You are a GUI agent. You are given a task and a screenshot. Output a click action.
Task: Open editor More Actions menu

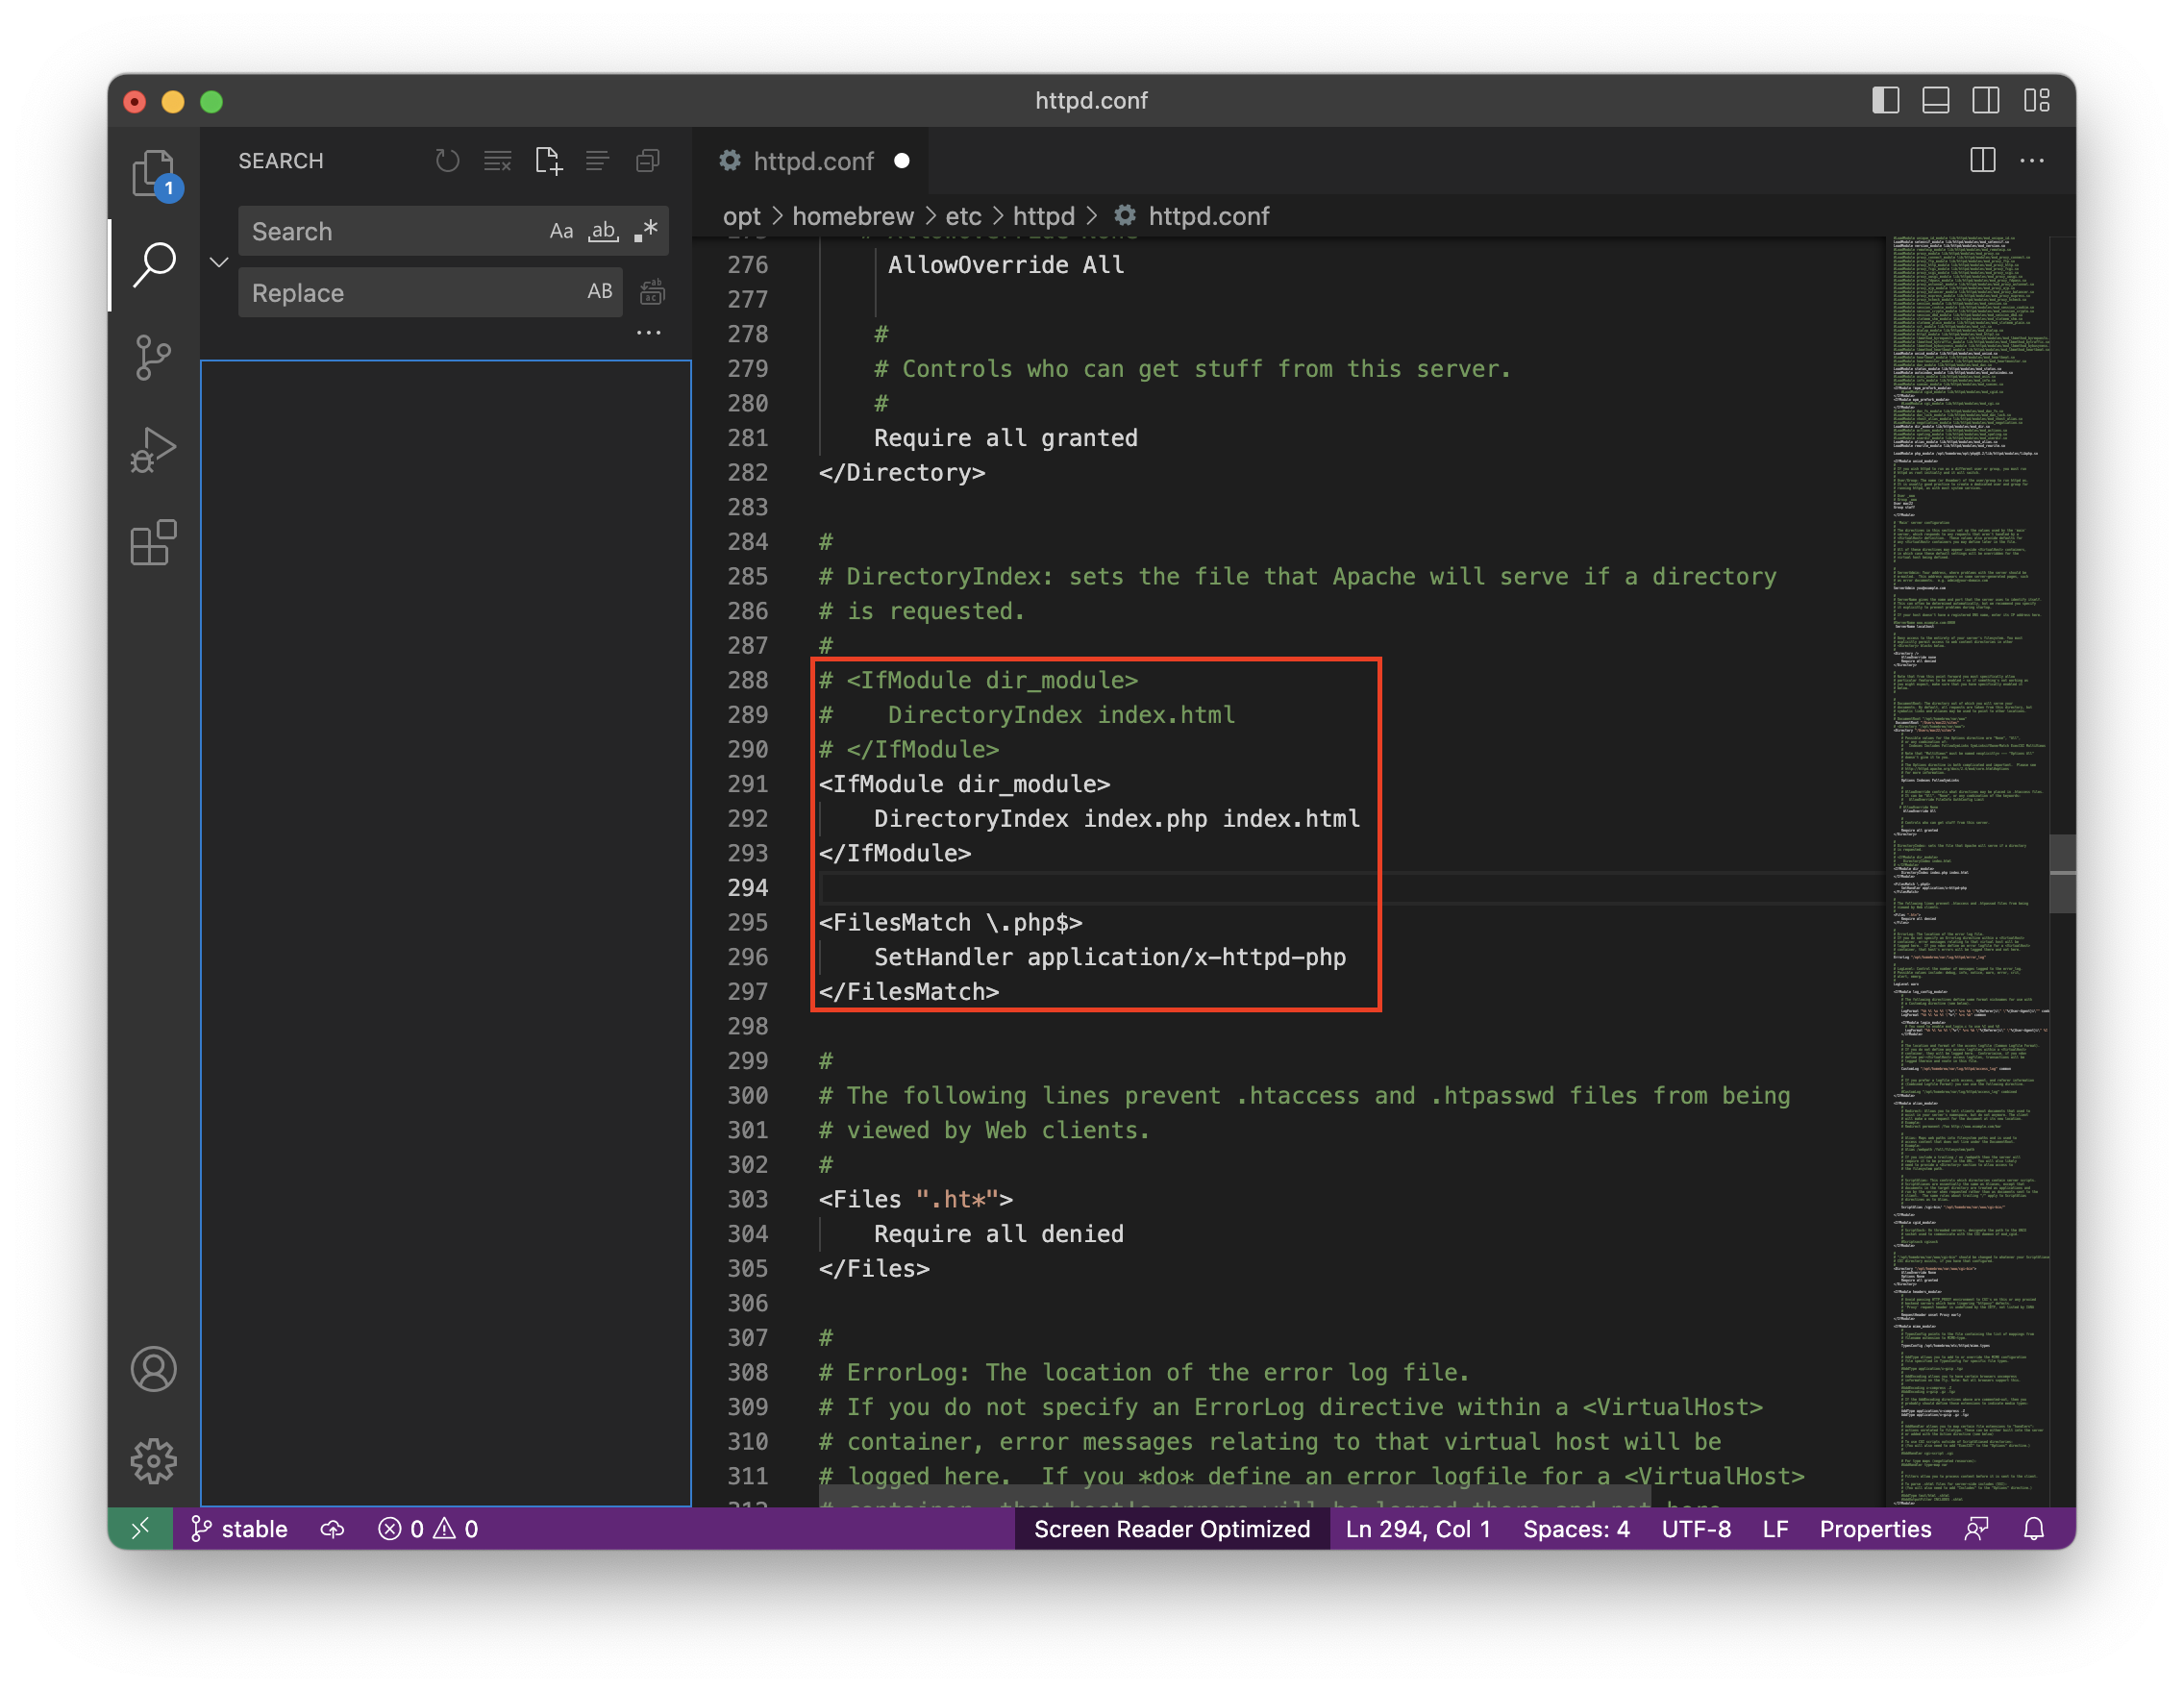(2032, 160)
